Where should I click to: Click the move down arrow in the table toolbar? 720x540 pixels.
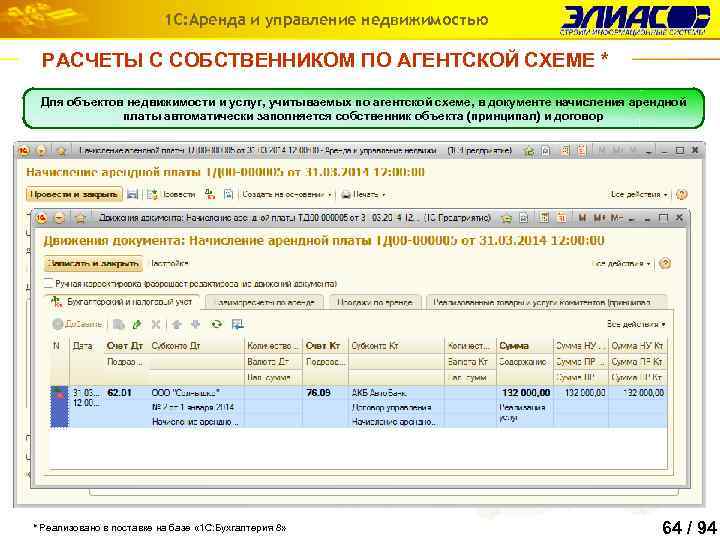[x=196, y=324]
